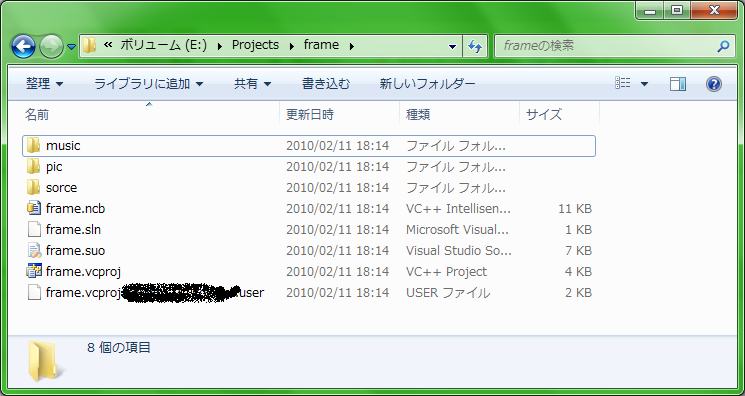Close the Explorer window
The height and width of the screenshot is (396, 745).
point(715,10)
